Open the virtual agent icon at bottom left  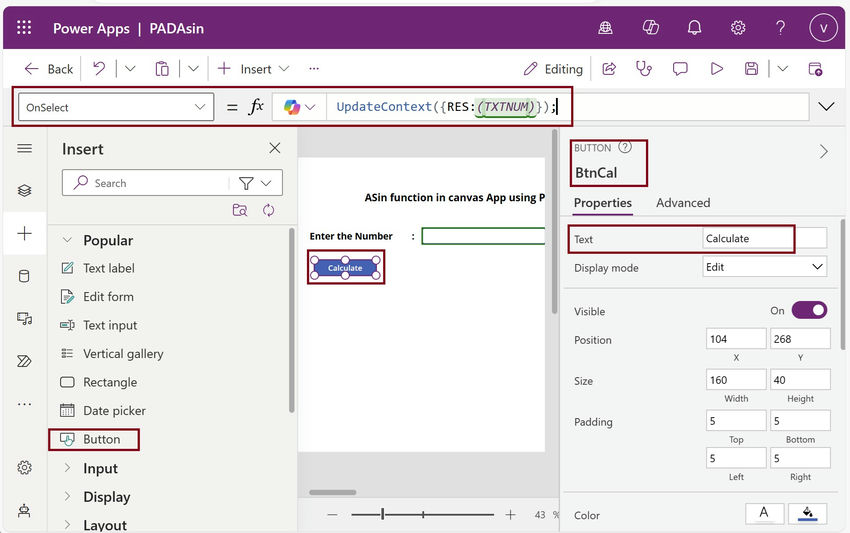pos(24,510)
